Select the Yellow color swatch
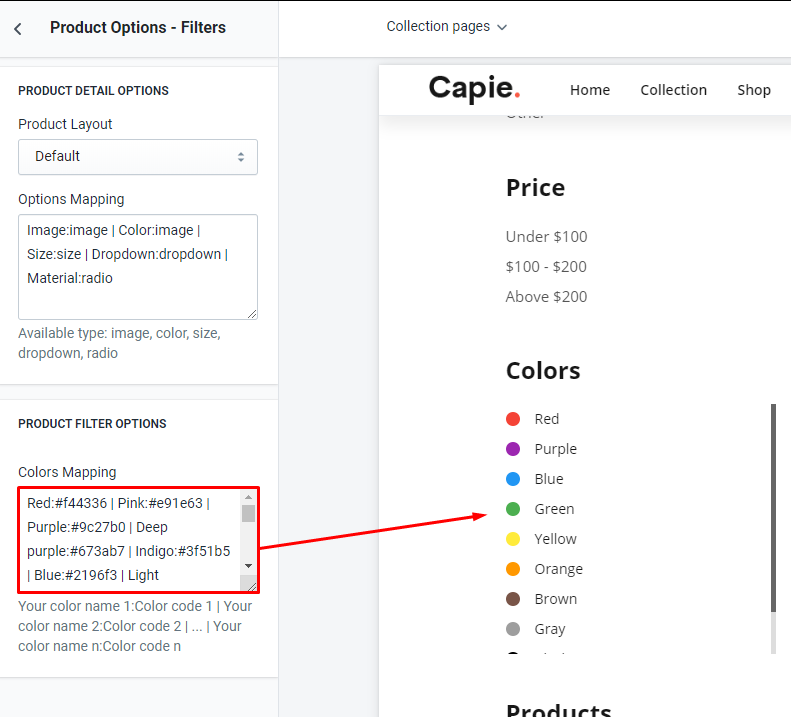The width and height of the screenshot is (791, 717). pyautogui.click(x=513, y=539)
